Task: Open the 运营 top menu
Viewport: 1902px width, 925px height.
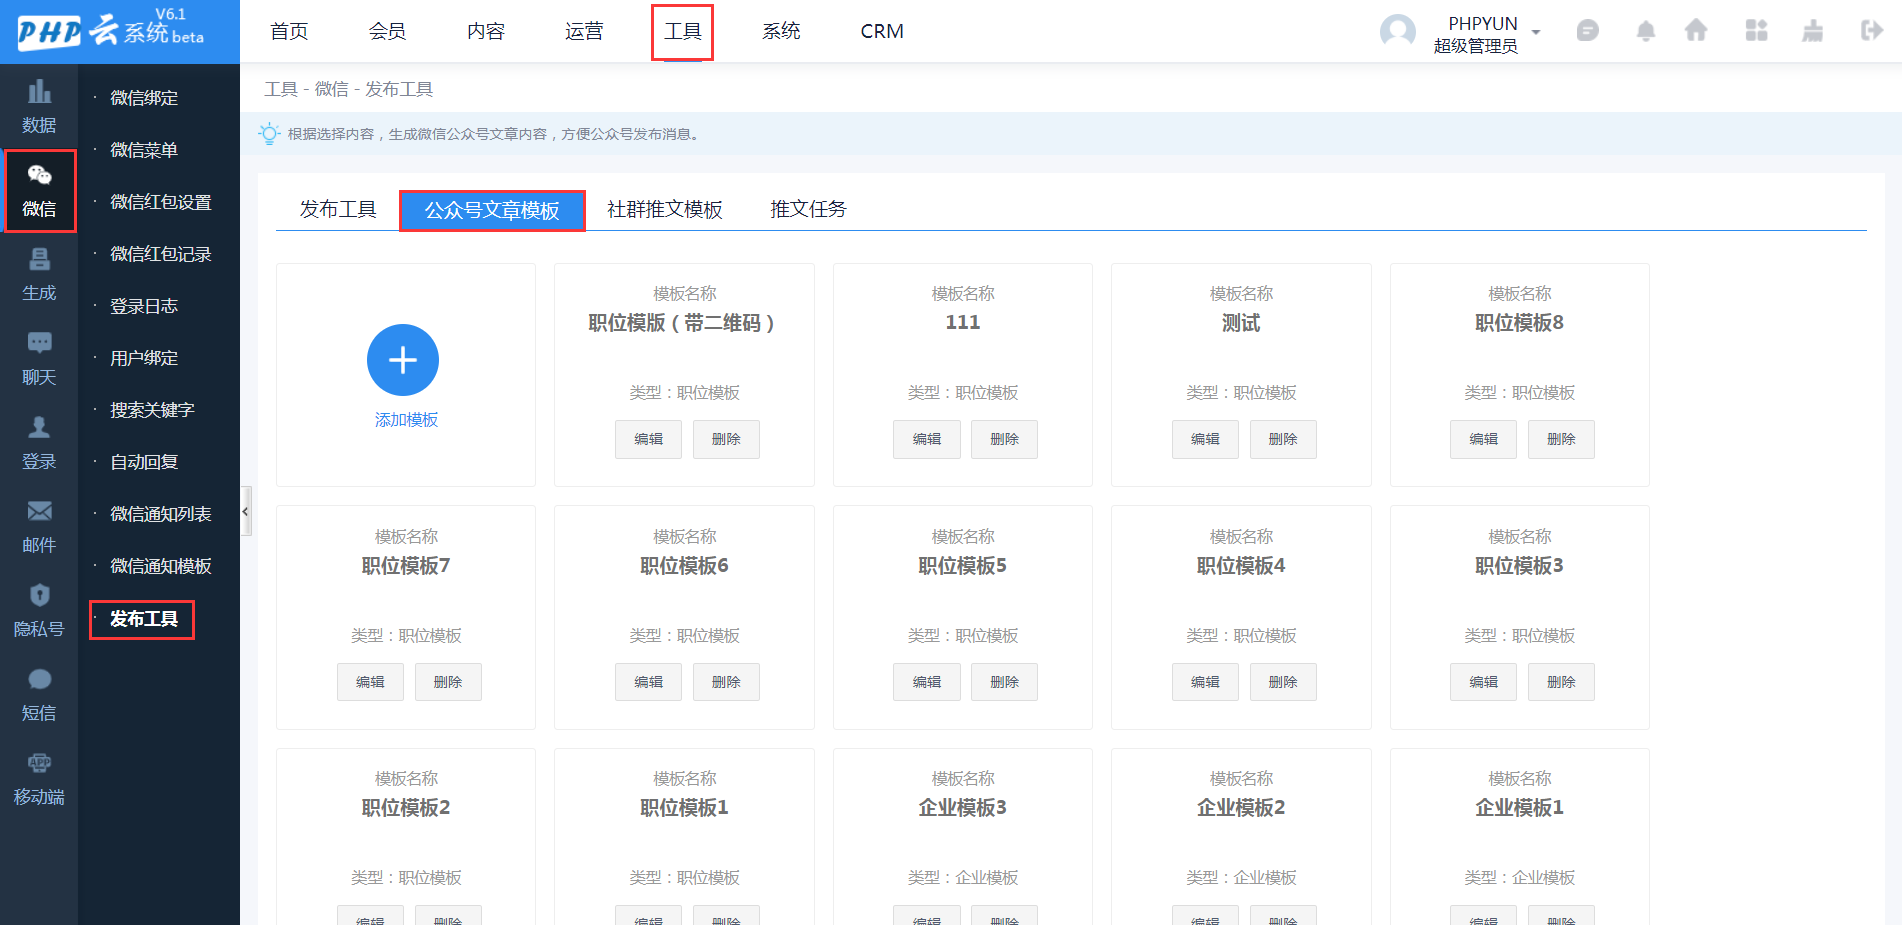Action: point(584,32)
